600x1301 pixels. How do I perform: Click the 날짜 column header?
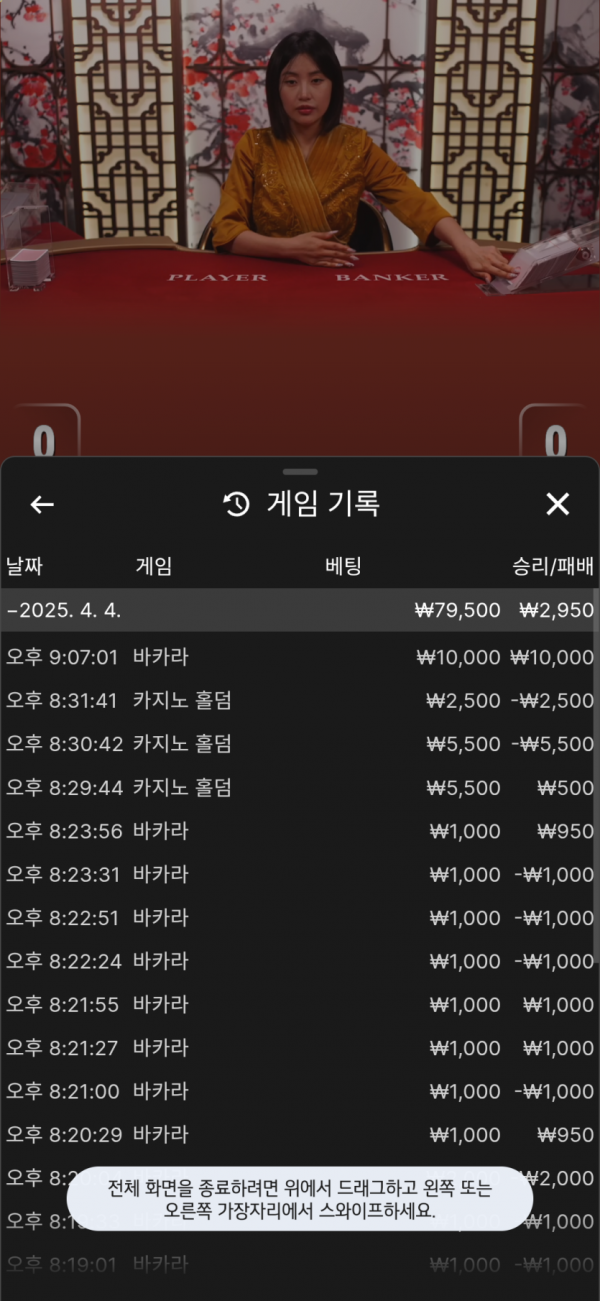(27, 567)
